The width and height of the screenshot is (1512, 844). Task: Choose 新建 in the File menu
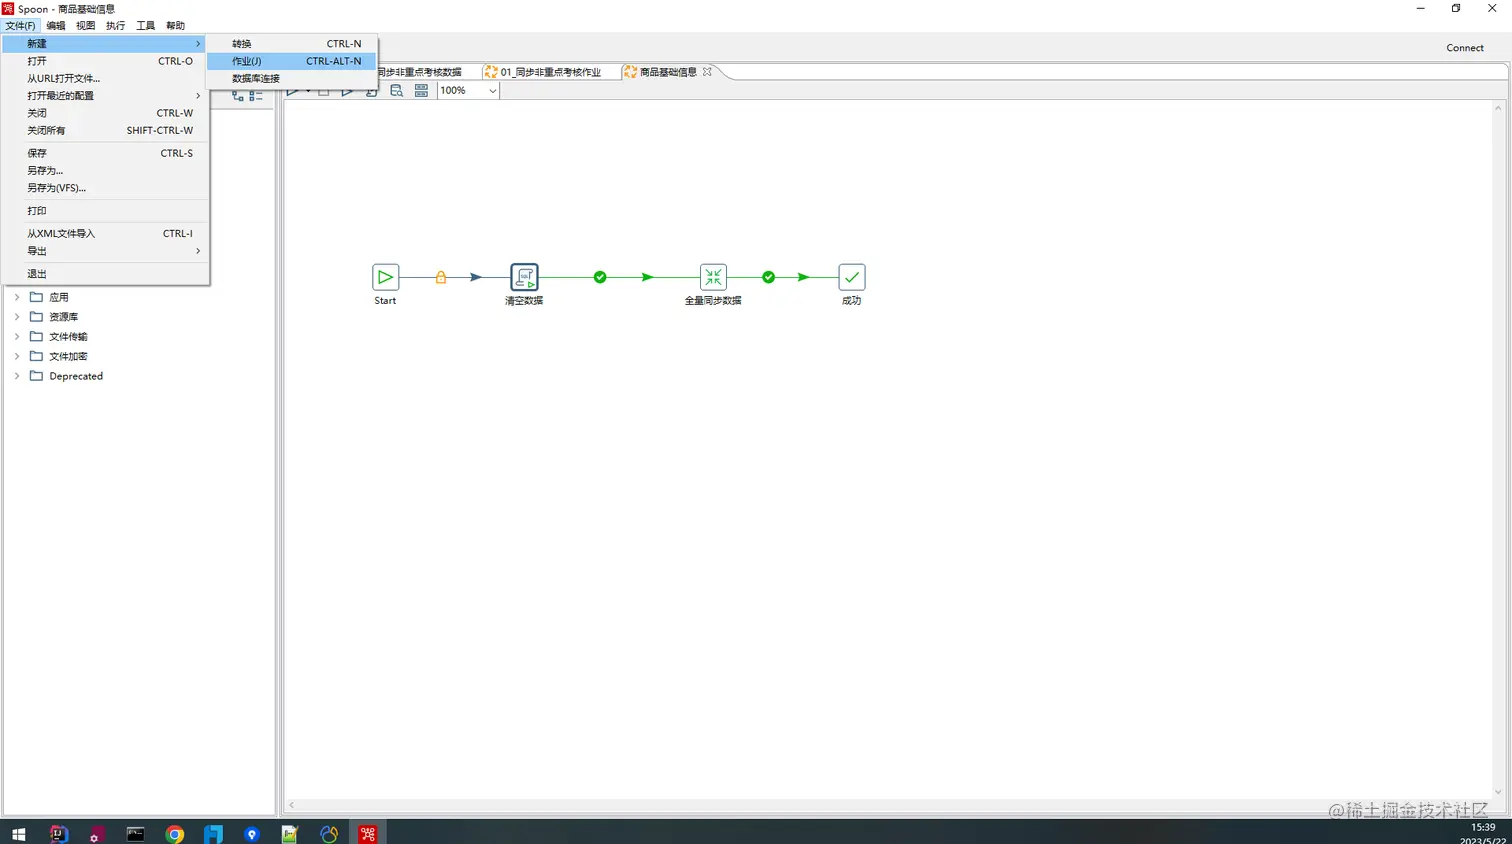(x=105, y=44)
